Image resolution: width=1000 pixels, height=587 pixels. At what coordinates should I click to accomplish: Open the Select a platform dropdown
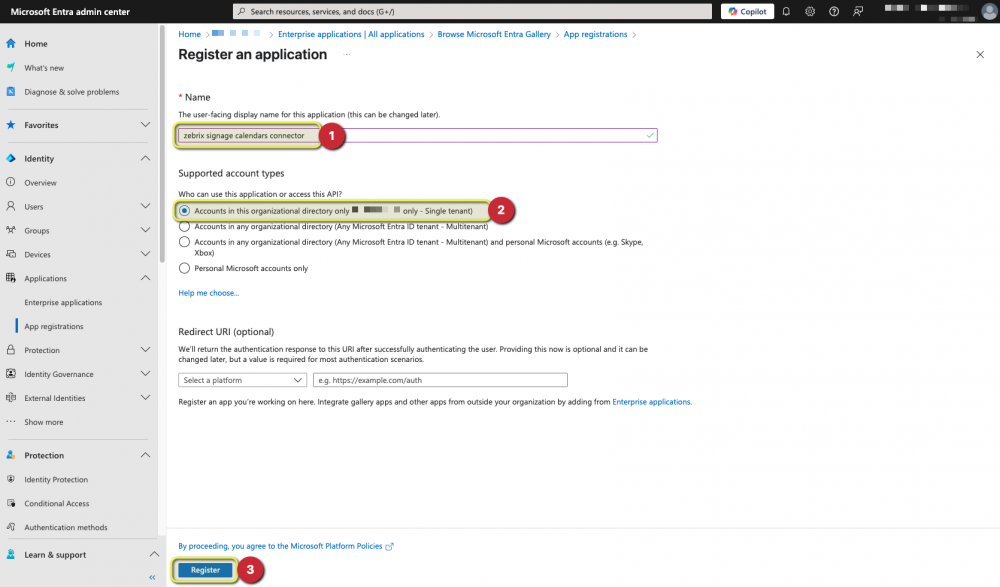point(242,380)
